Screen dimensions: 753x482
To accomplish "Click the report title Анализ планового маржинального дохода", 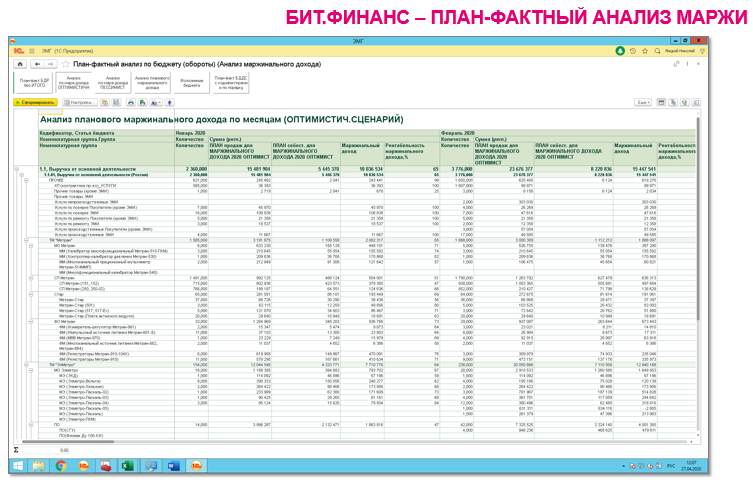I will (222, 120).
